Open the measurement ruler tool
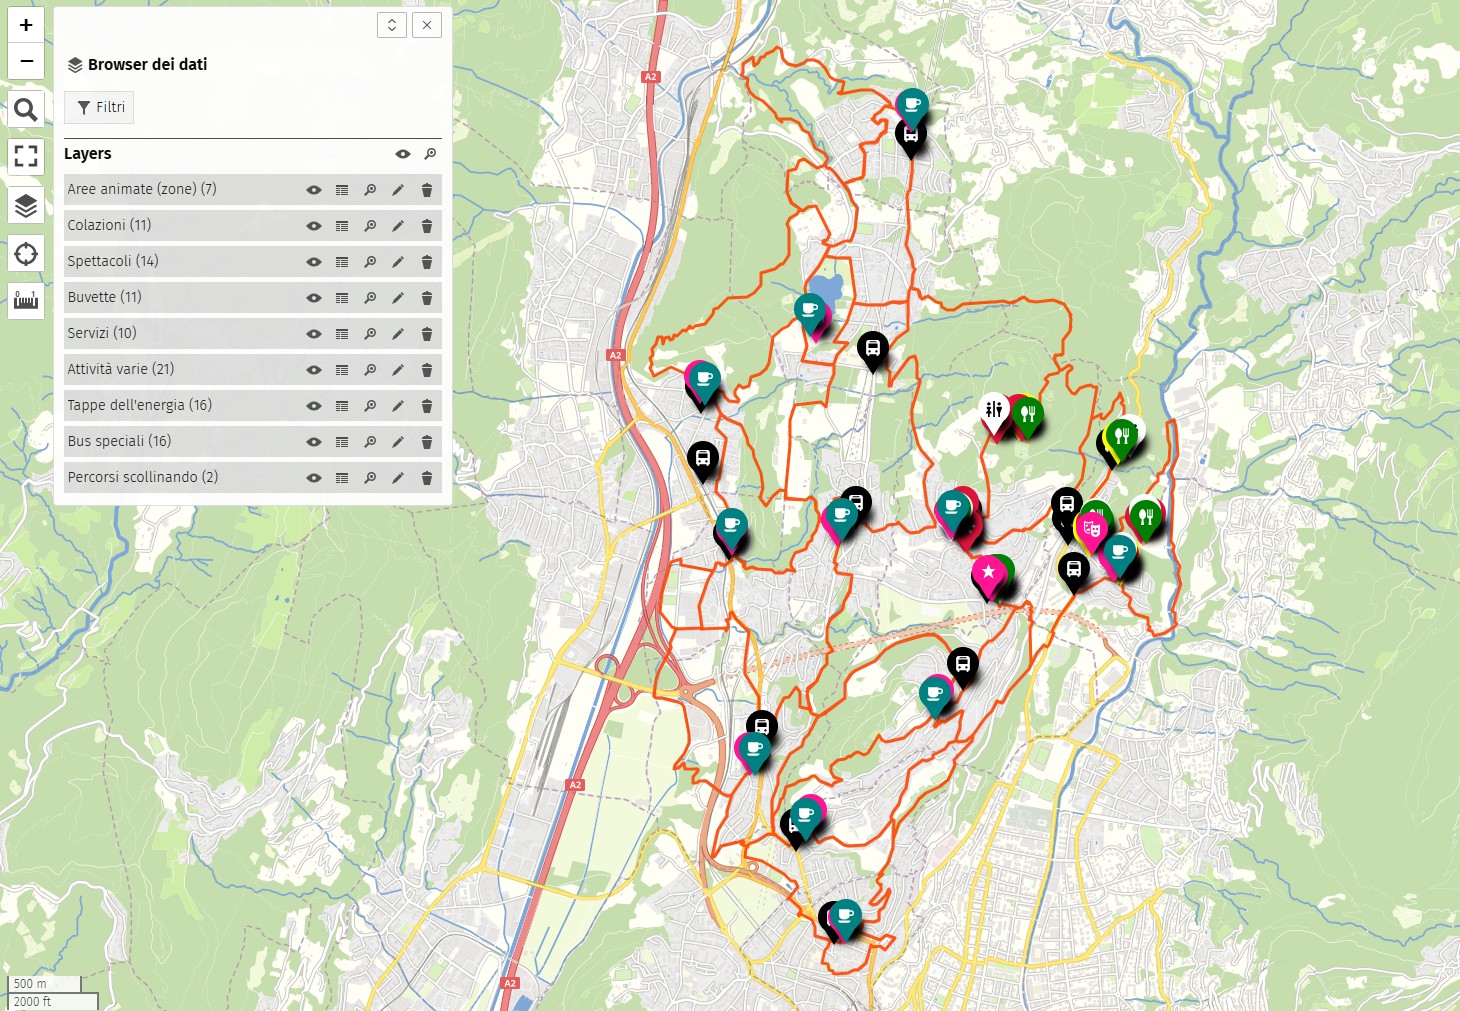Viewport: 1460px width, 1011px height. [x=26, y=300]
